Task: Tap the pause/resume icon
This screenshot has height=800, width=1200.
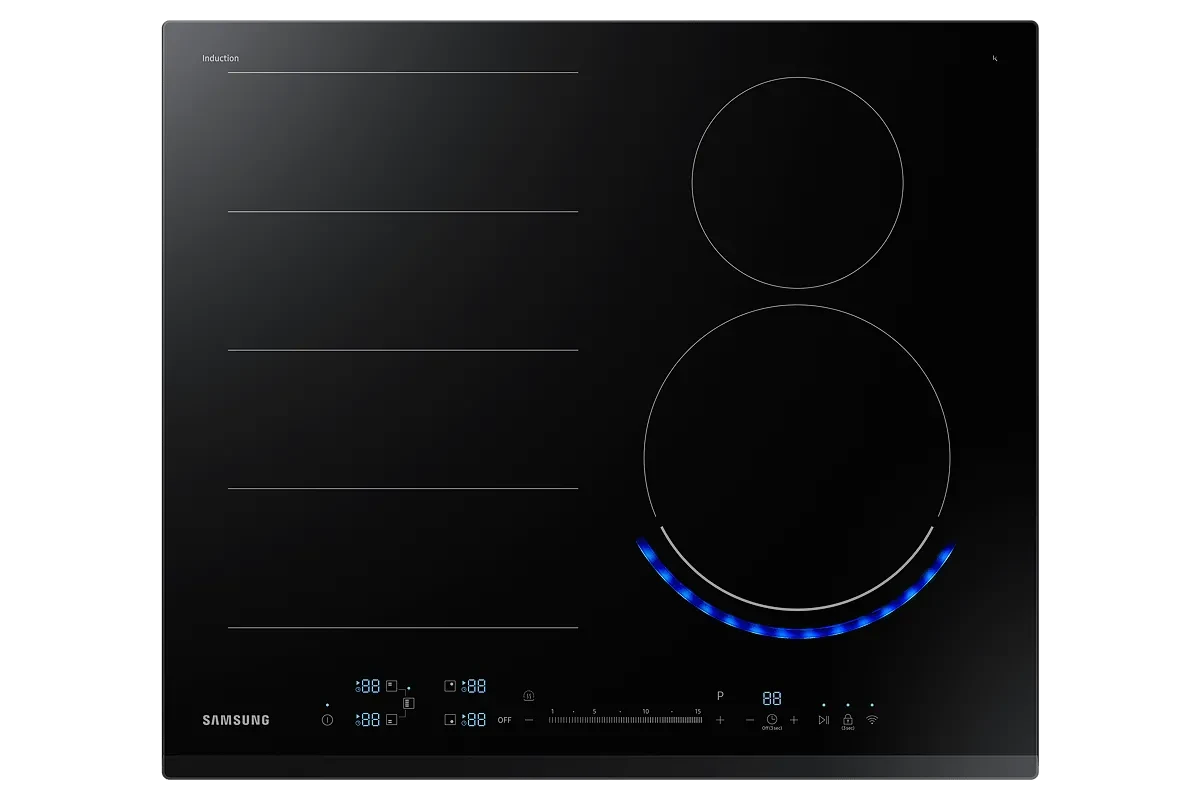Action: click(824, 720)
